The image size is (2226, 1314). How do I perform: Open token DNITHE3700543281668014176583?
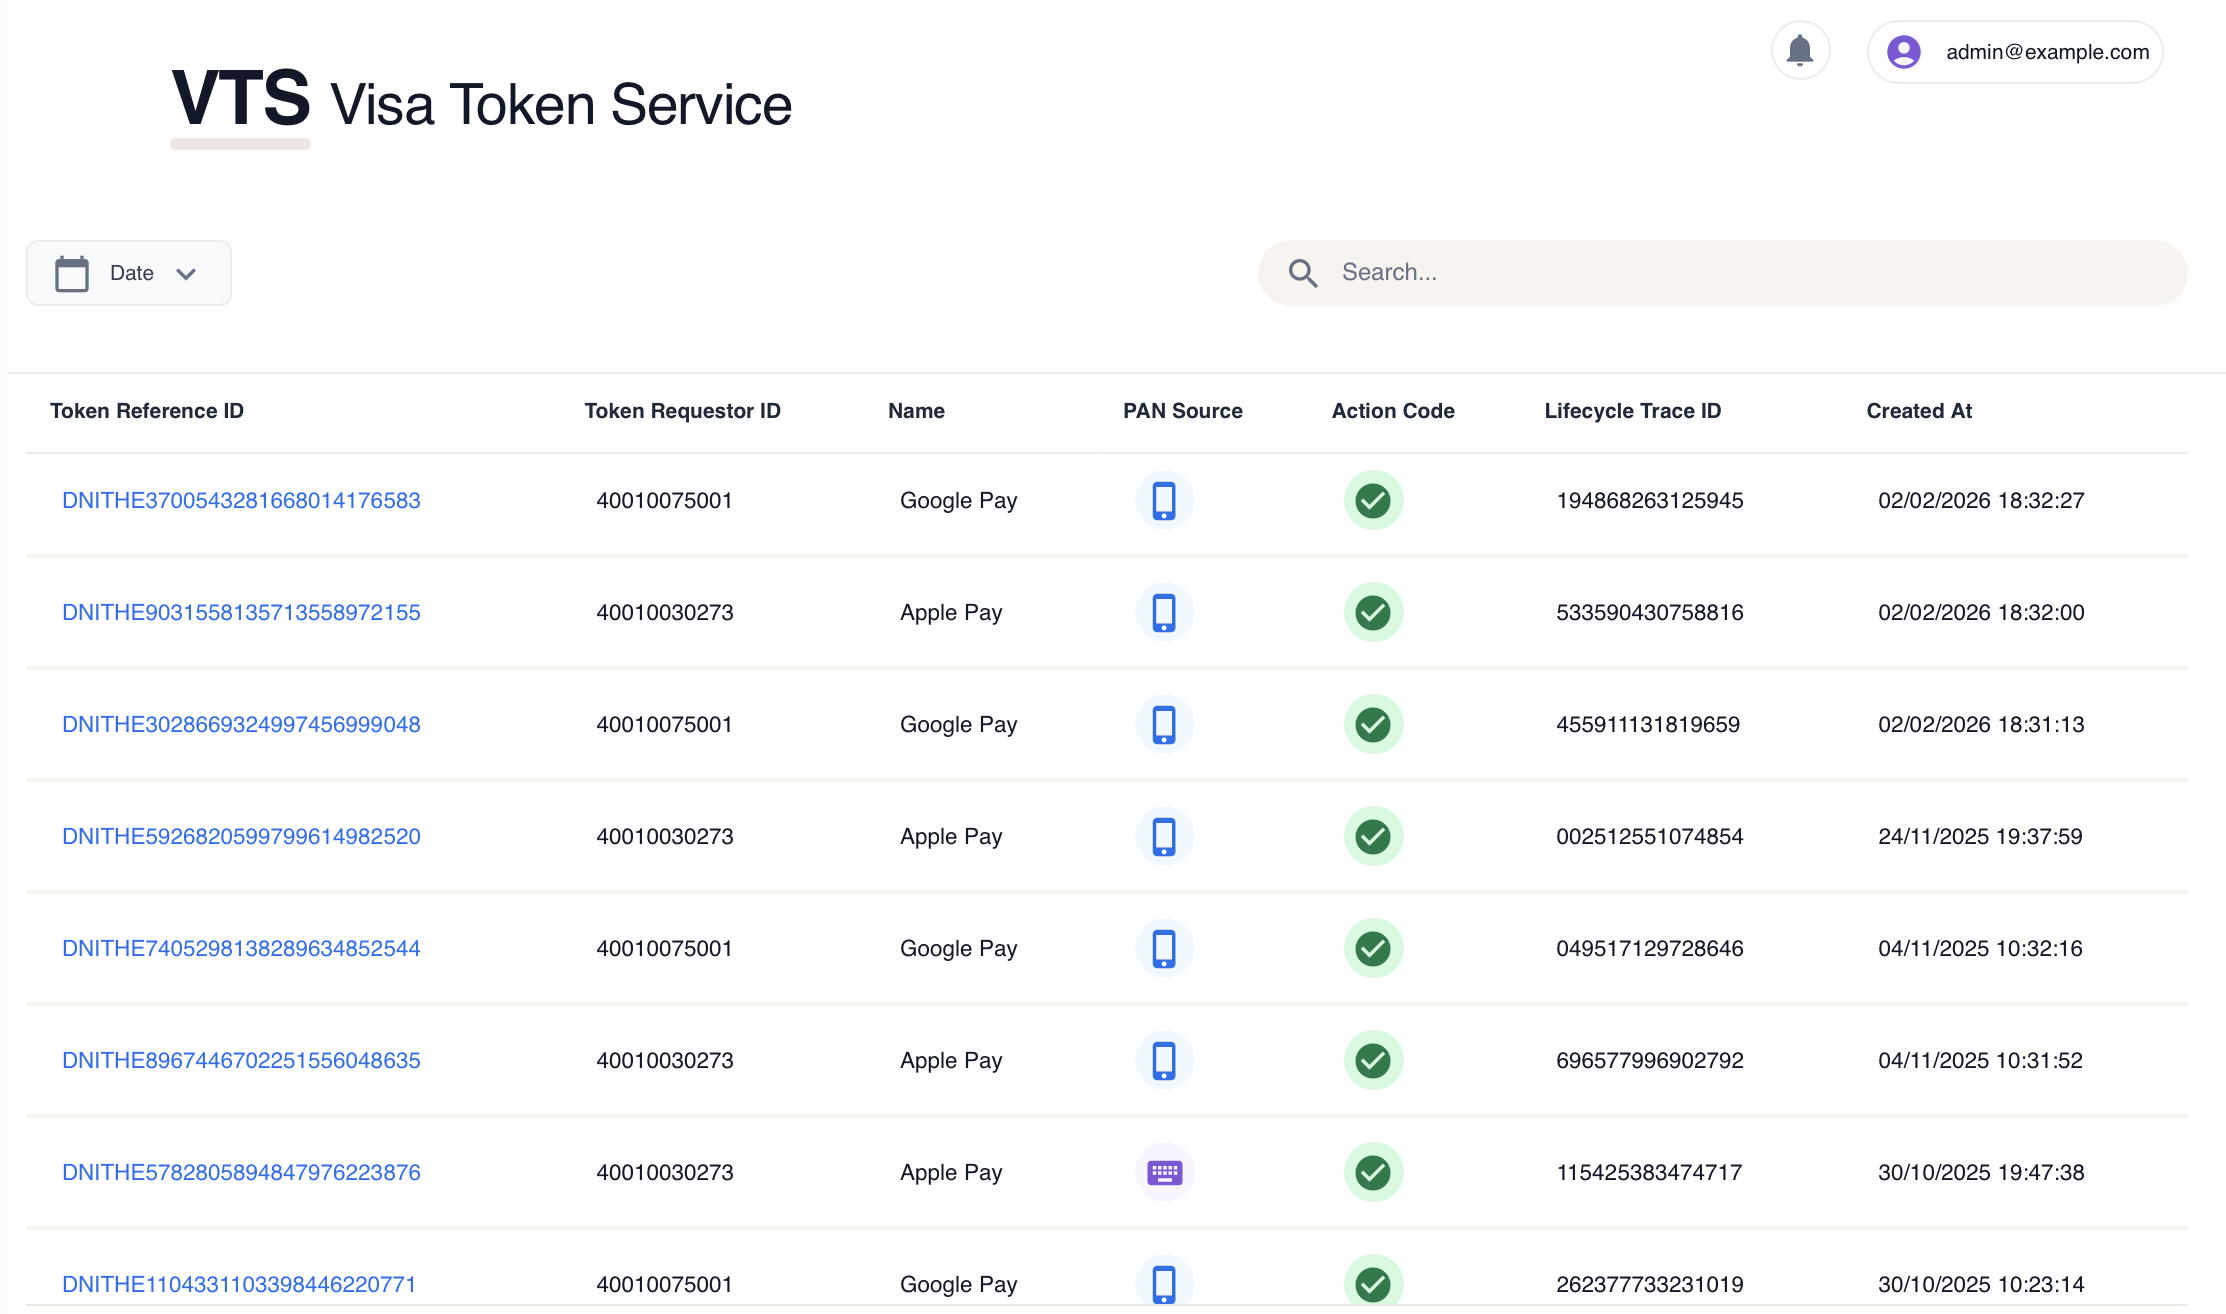point(241,500)
